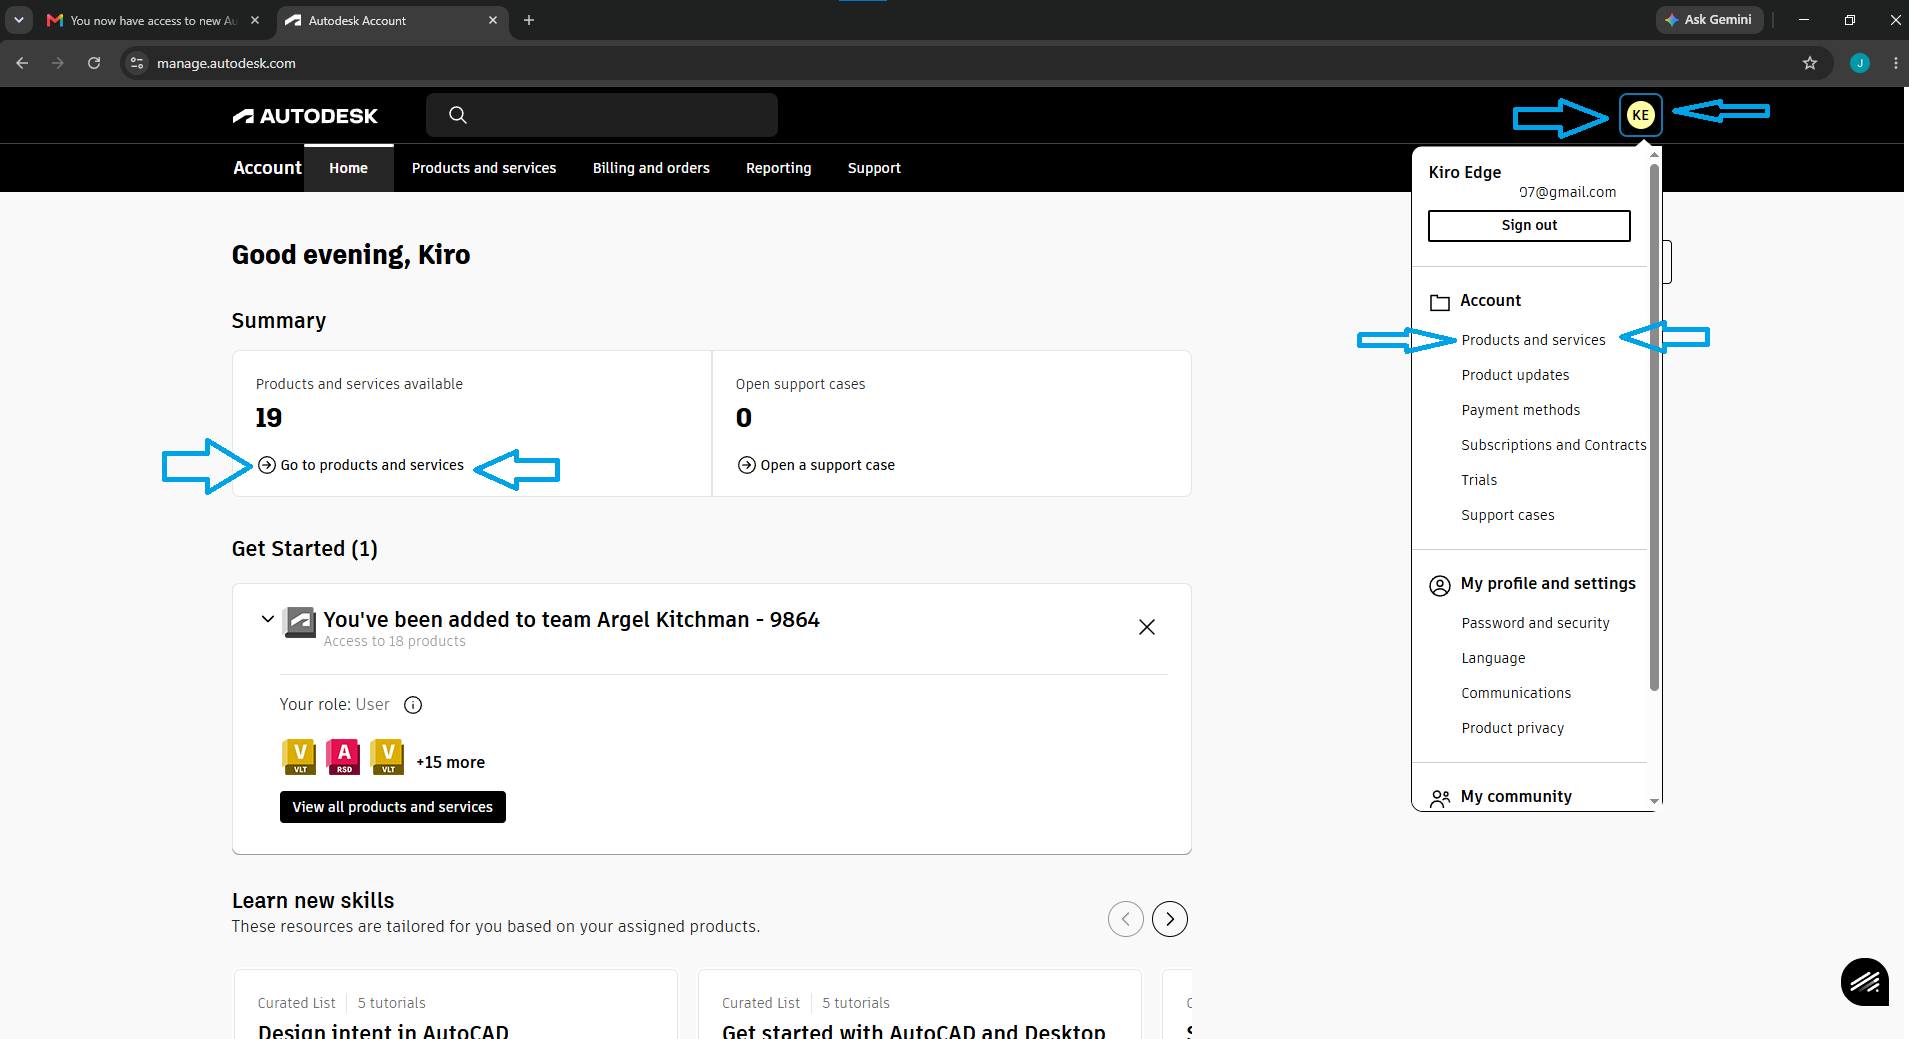Open the KE user avatar menu
The image size is (1909, 1039).
[1640, 115]
